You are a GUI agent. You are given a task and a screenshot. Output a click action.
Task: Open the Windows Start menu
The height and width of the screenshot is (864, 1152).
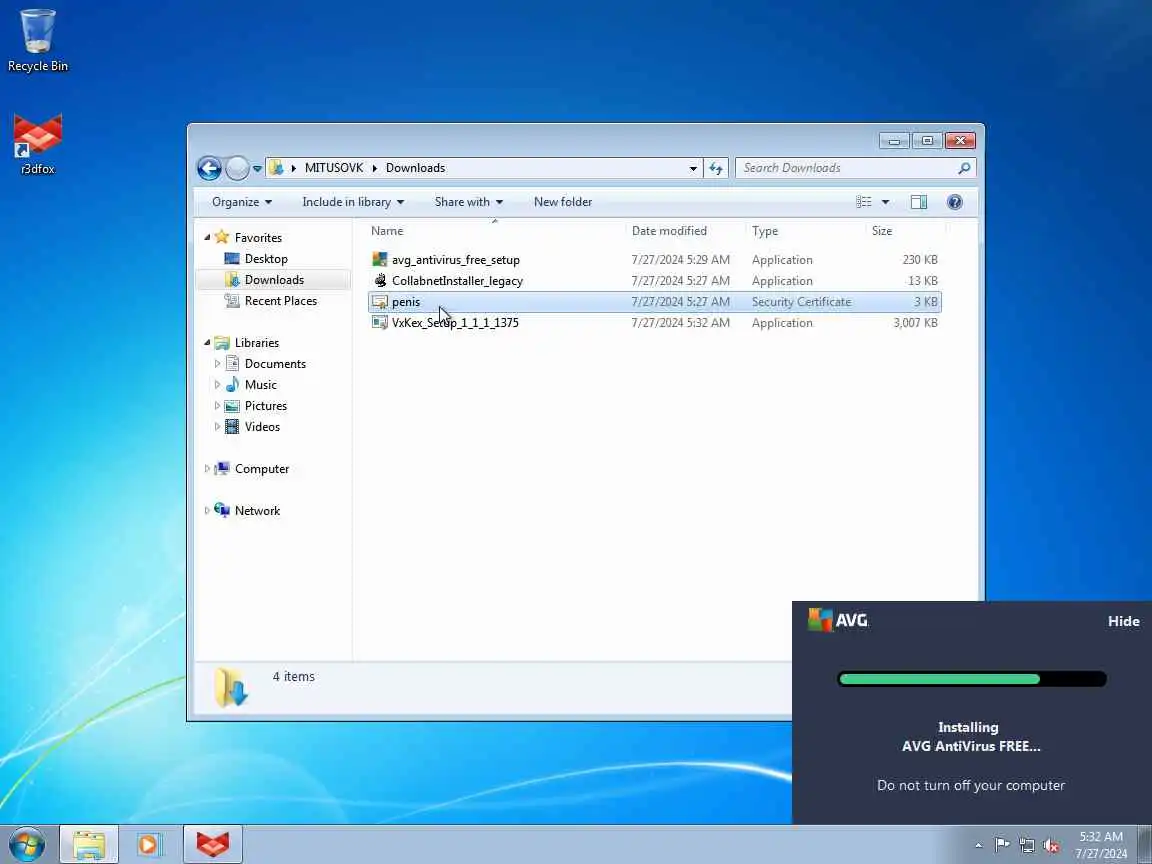click(27, 845)
